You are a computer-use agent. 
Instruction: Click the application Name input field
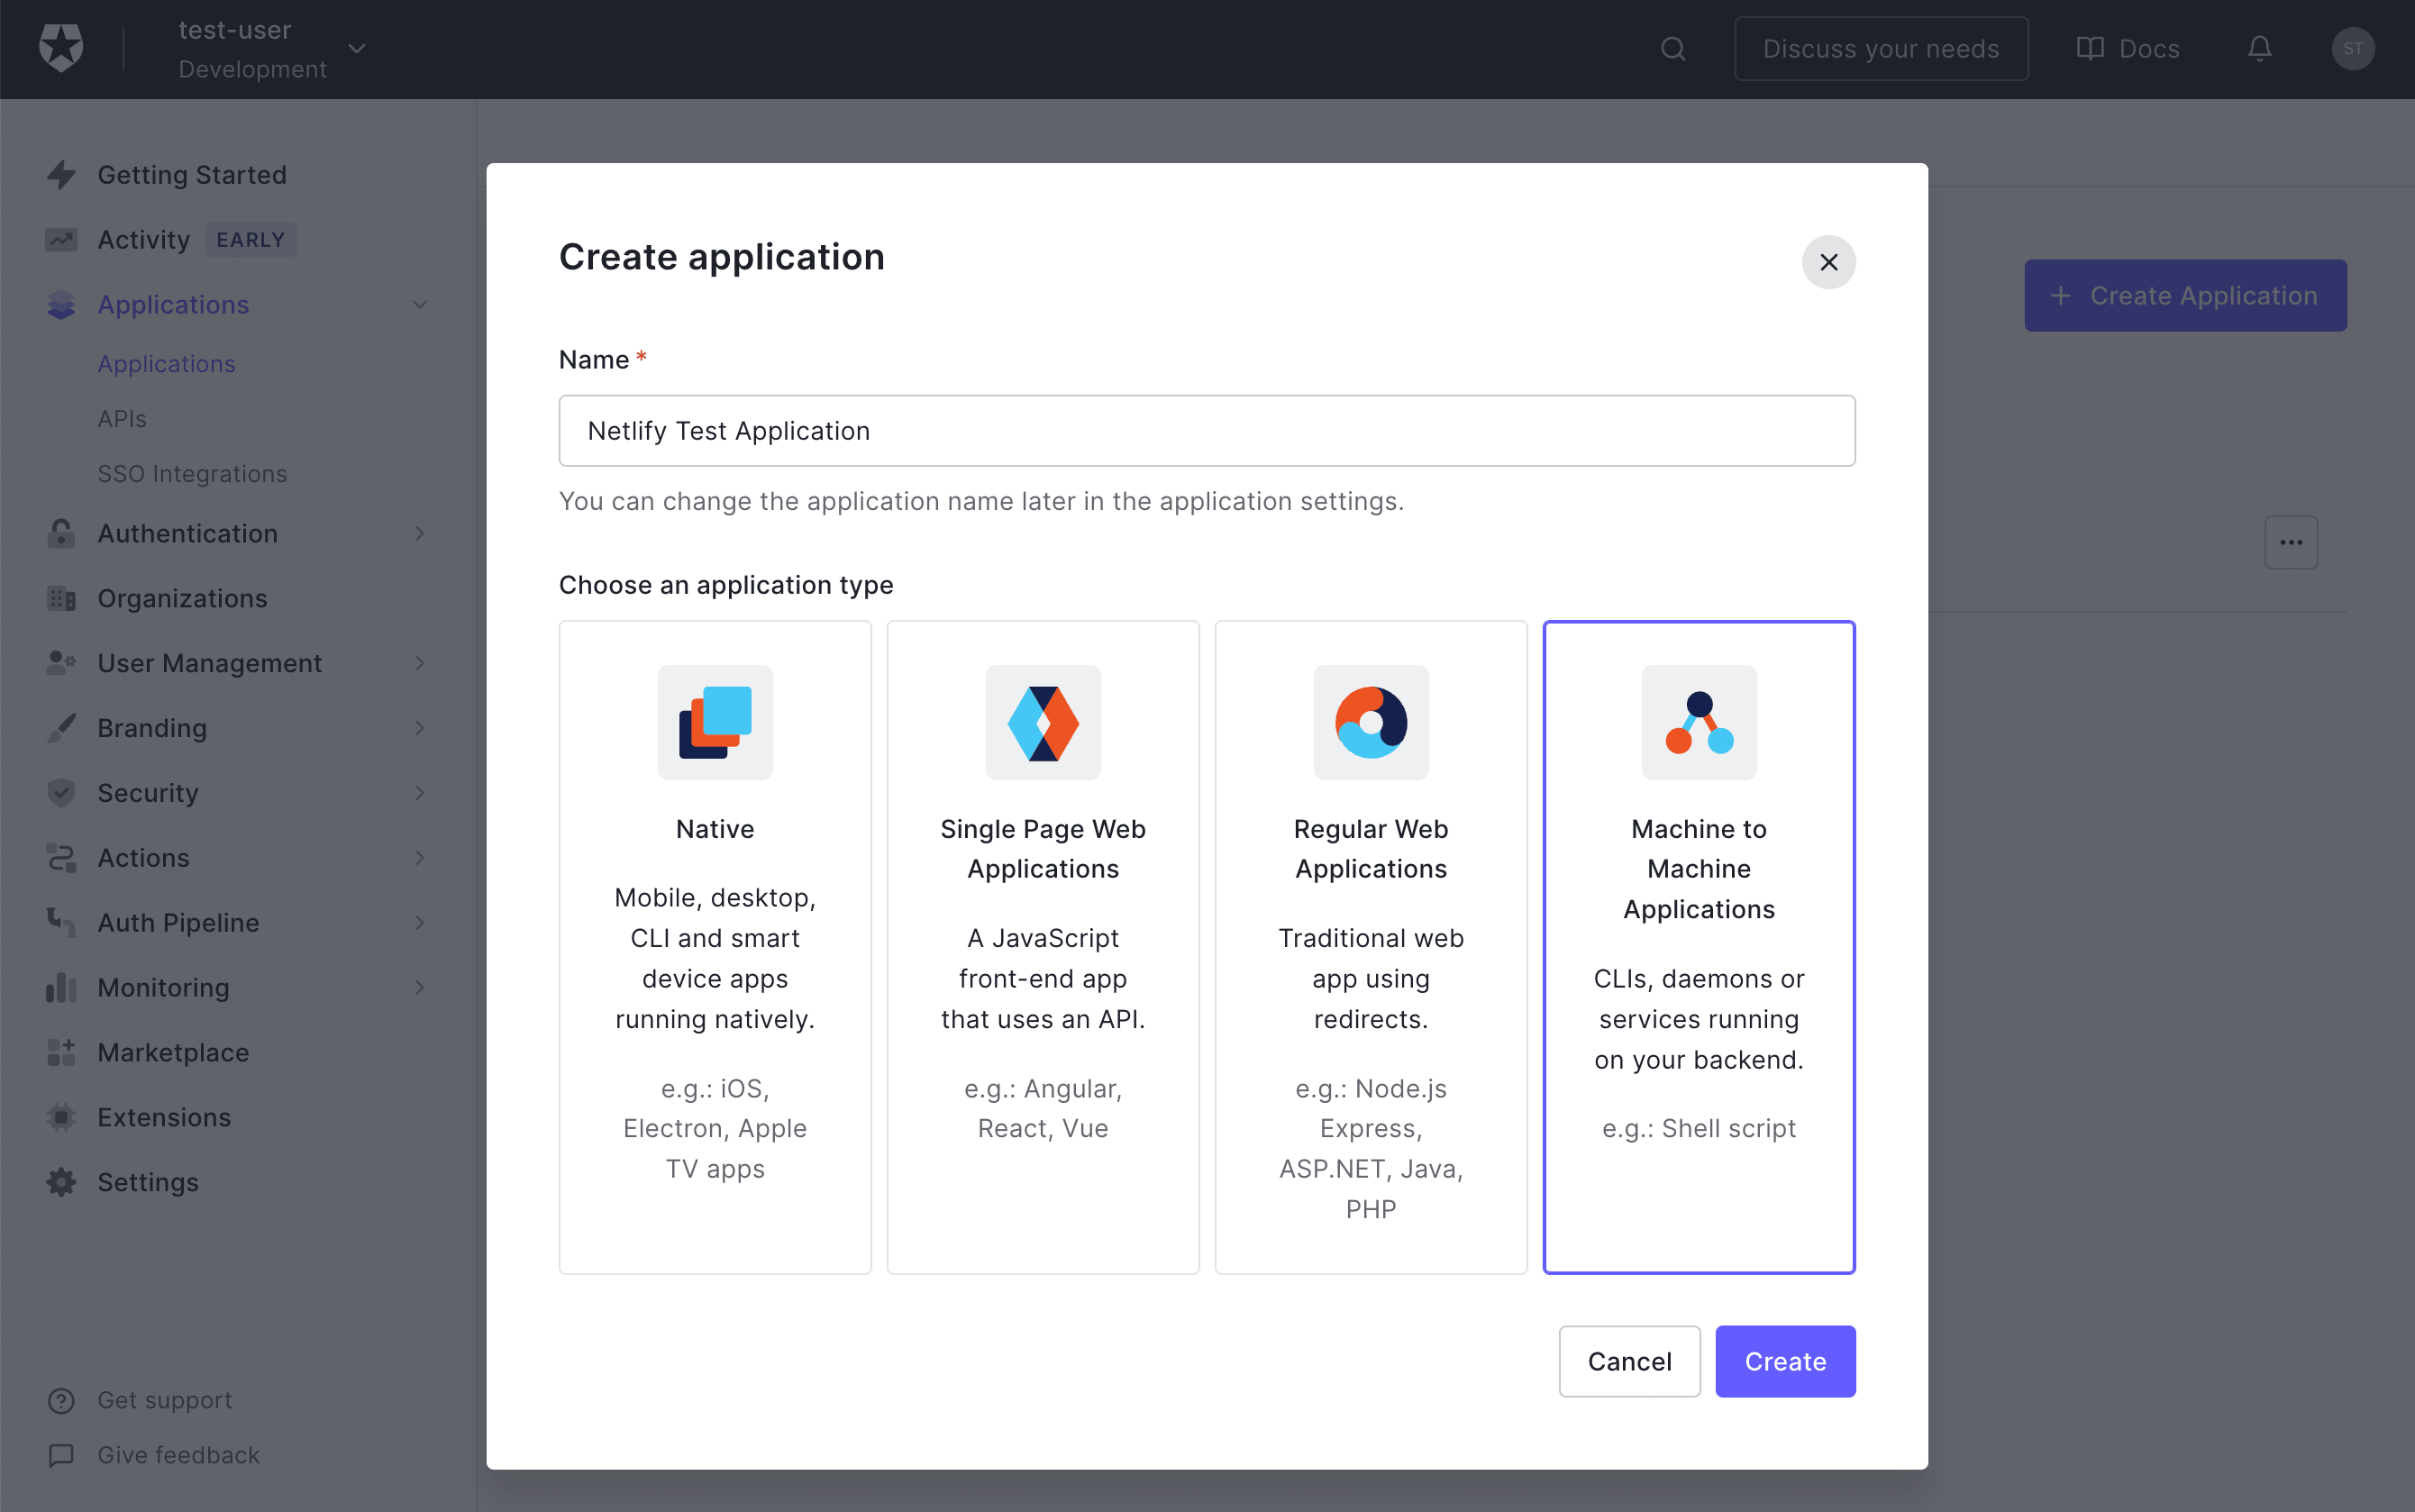click(x=1206, y=431)
